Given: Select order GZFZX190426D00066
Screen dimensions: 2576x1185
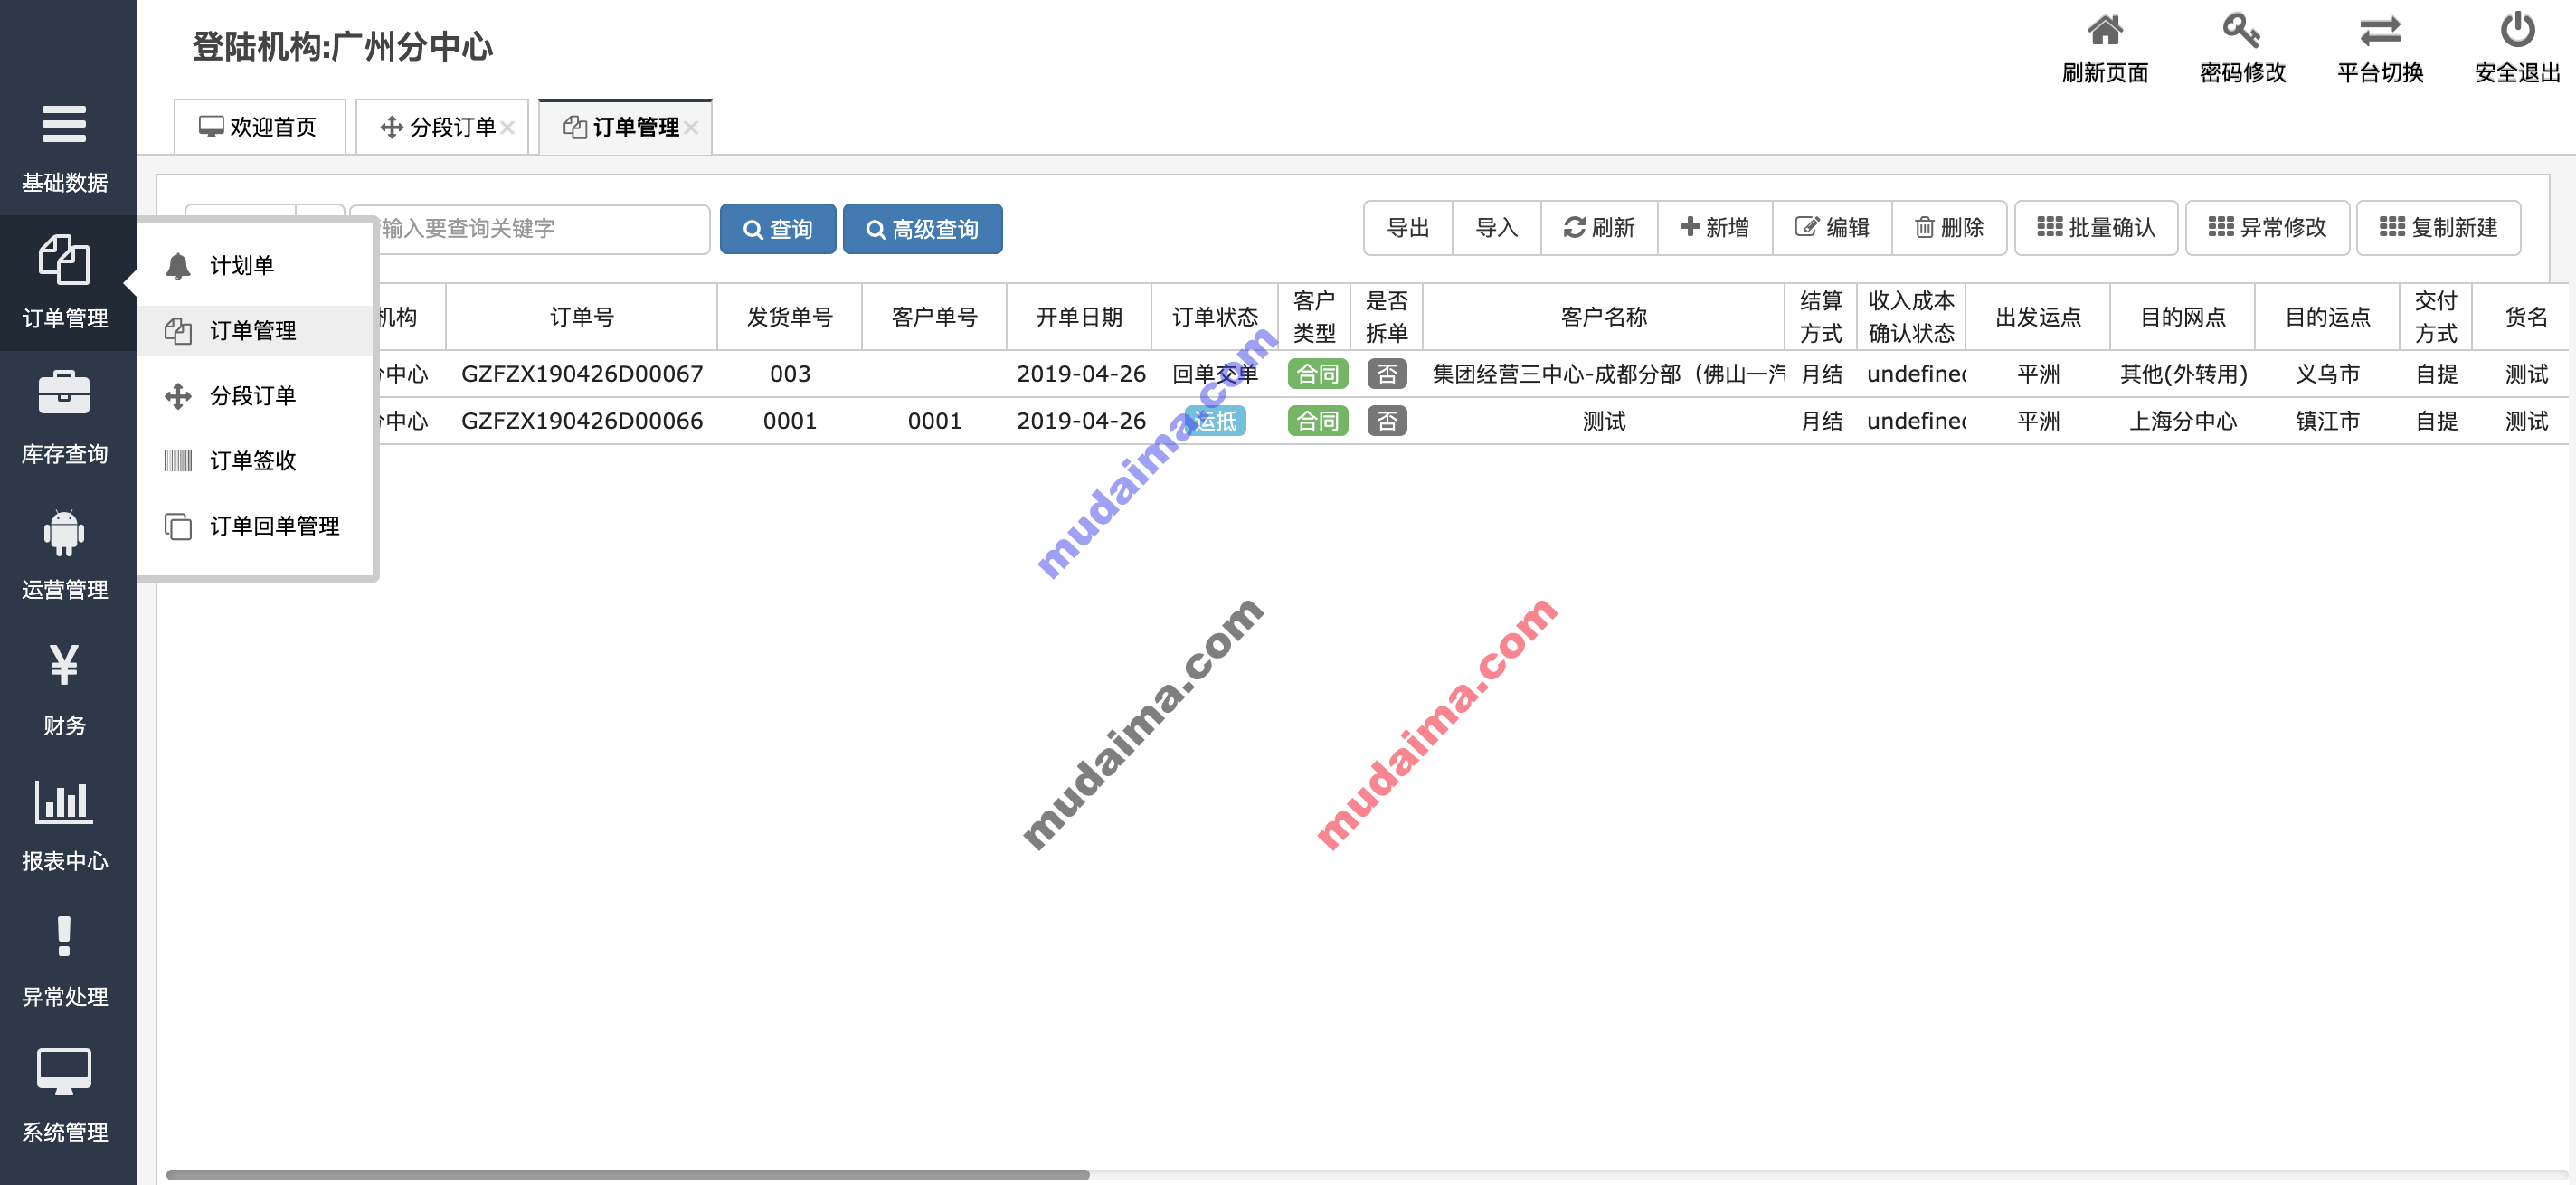Looking at the screenshot, I should pos(581,421).
